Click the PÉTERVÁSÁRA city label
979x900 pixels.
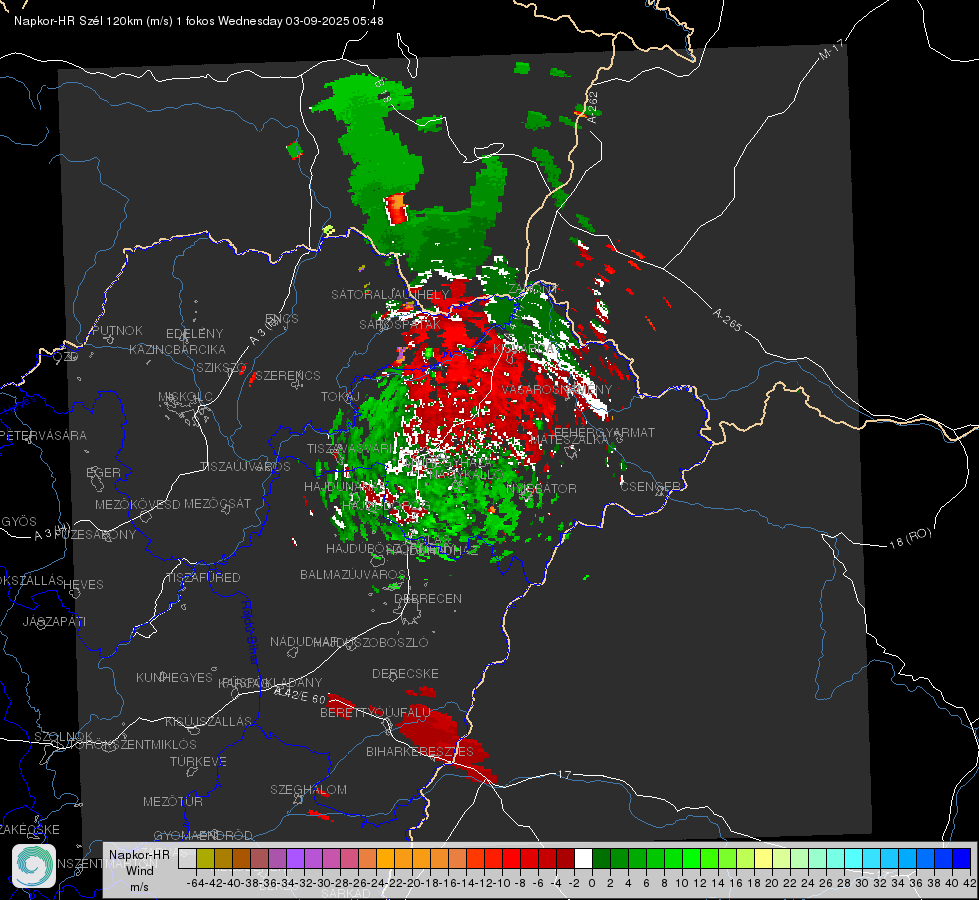point(43,435)
